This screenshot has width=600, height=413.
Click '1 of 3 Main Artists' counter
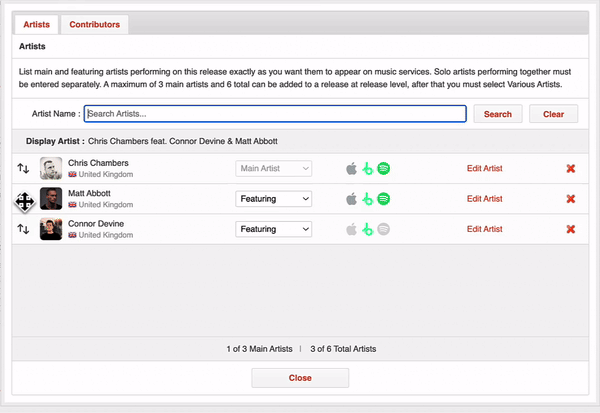[x=259, y=349]
